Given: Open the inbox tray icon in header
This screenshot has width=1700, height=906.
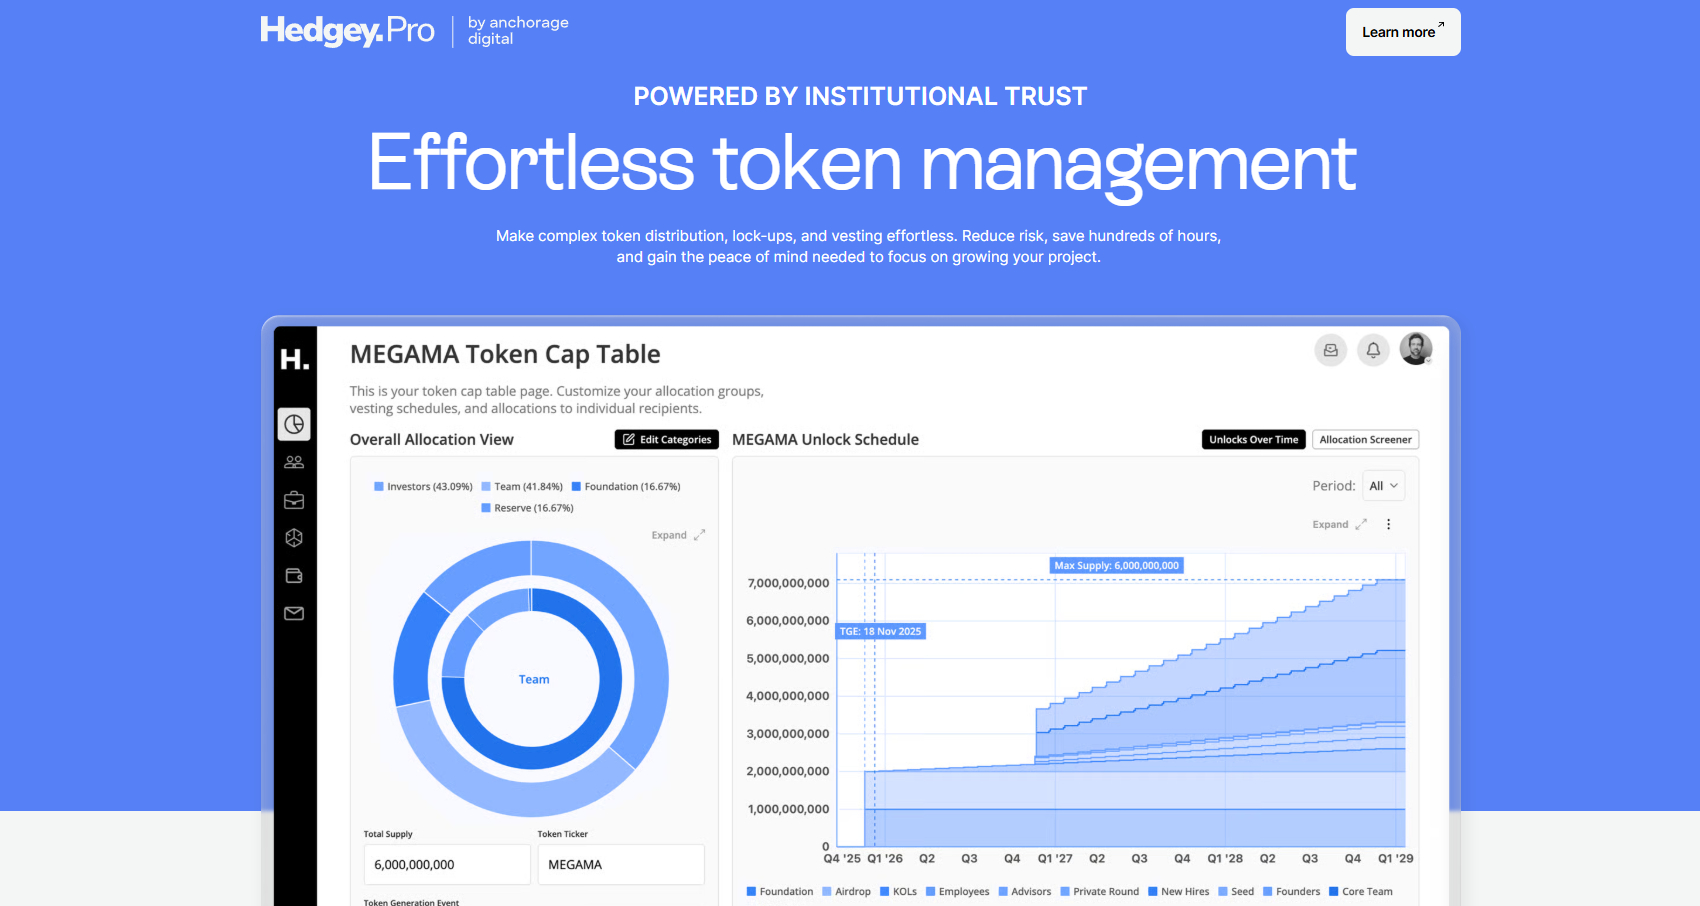Looking at the screenshot, I should point(1330,350).
